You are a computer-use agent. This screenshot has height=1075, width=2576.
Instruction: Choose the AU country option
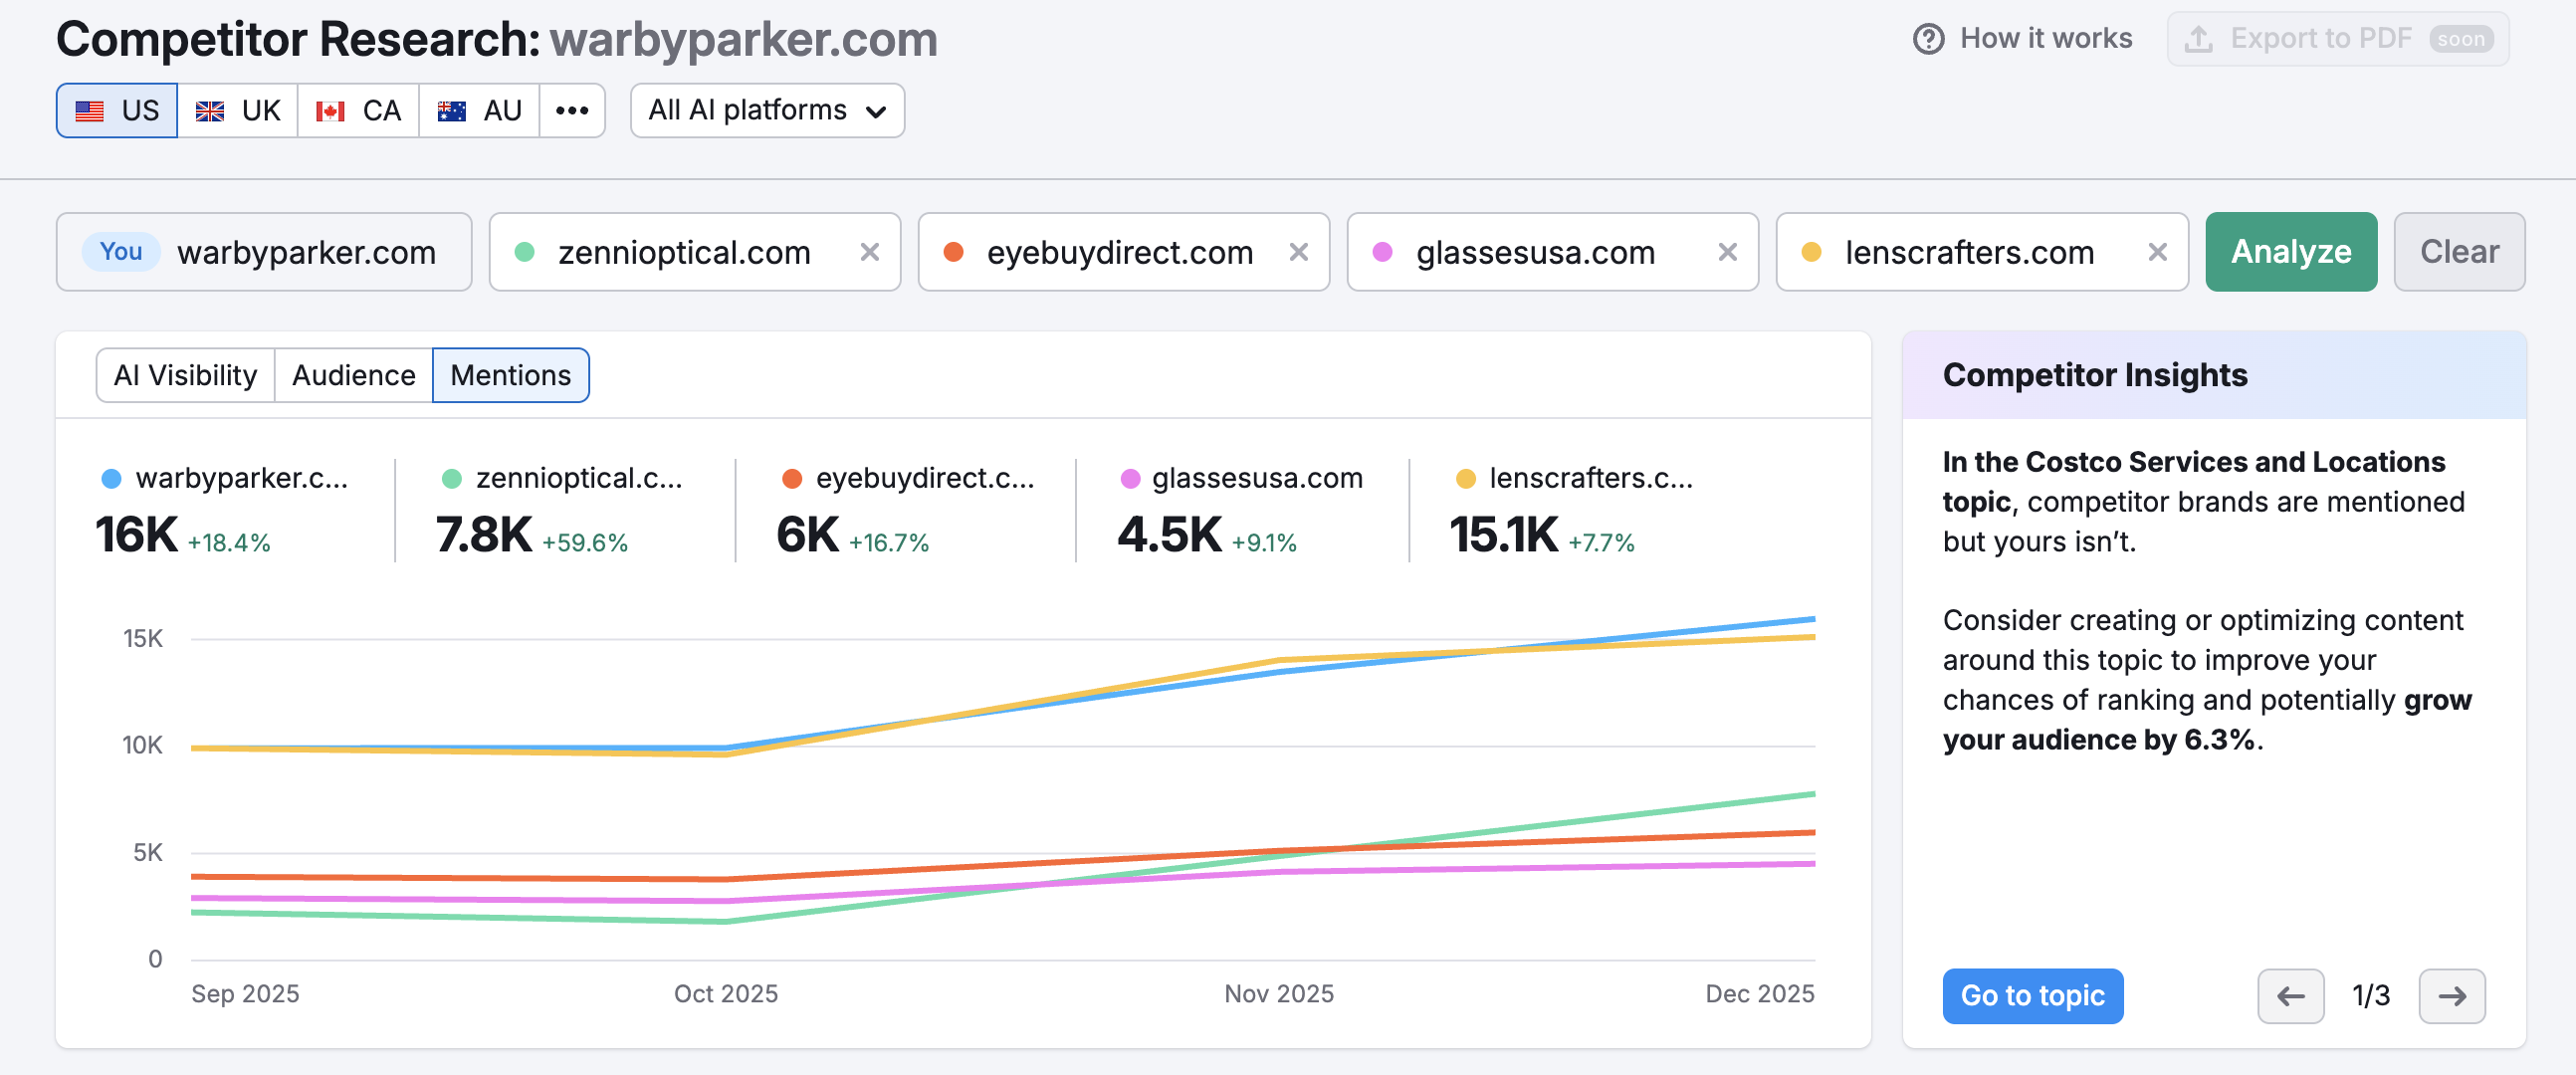coord(480,110)
